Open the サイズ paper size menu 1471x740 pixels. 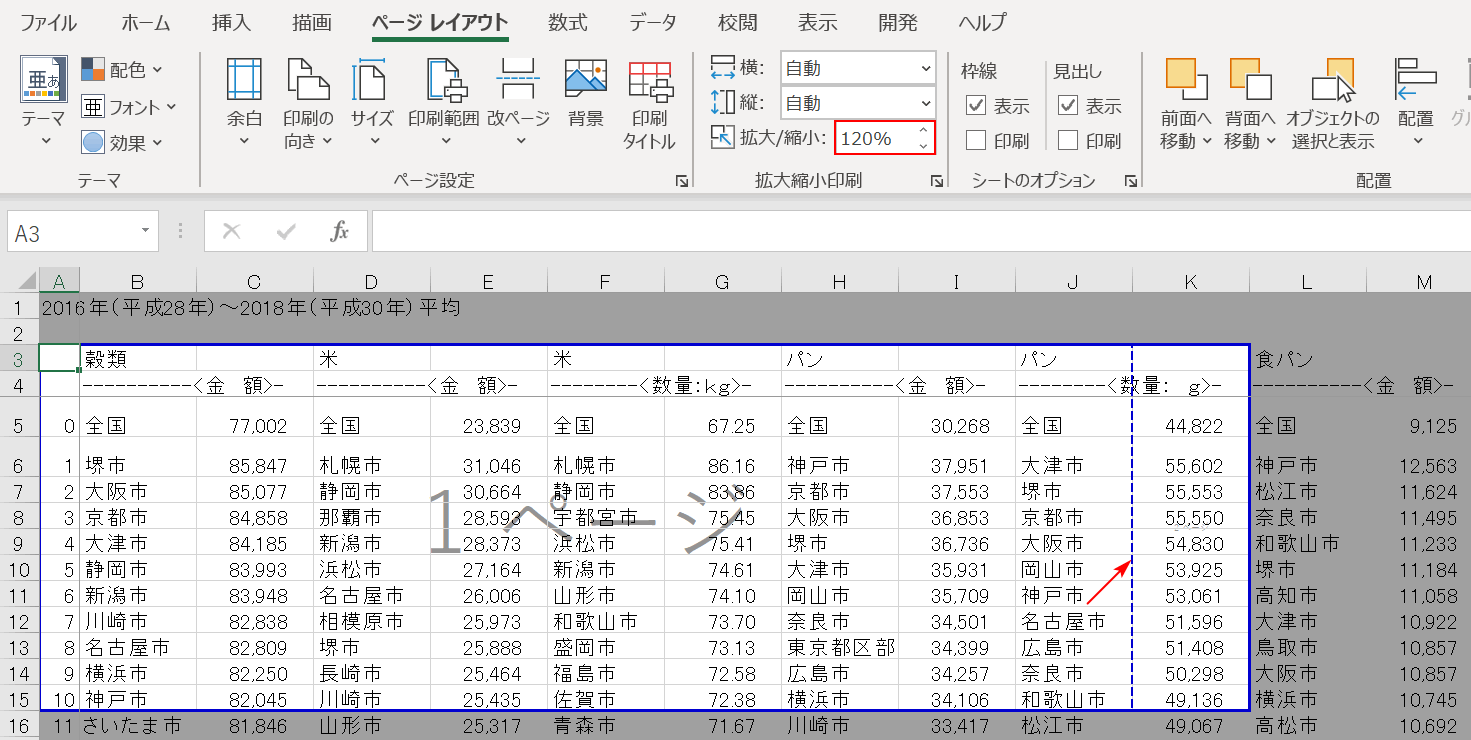coord(371,103)
